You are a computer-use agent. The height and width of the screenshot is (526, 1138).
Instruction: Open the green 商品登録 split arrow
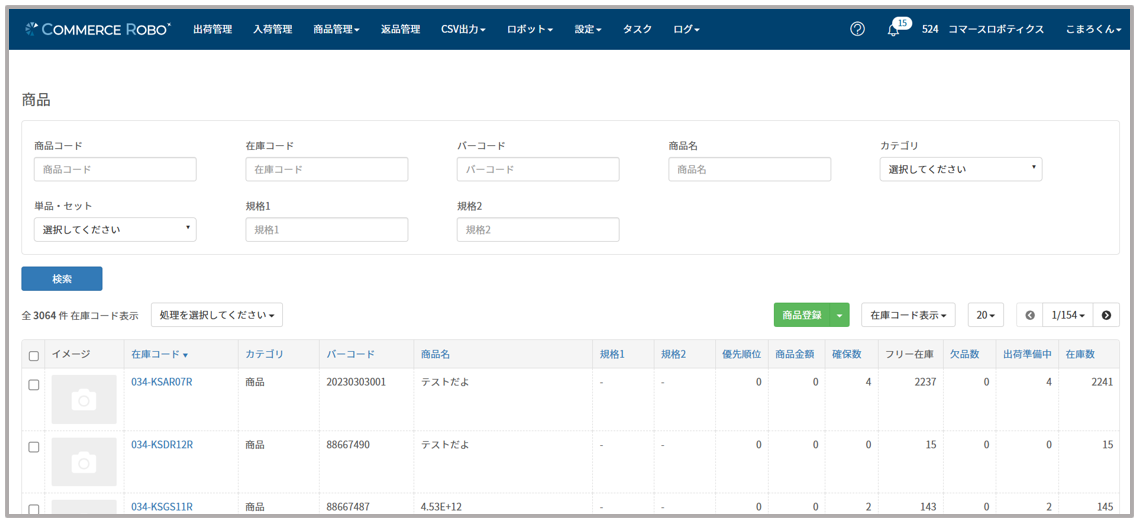pyautogui.click(x=840, y=315)
